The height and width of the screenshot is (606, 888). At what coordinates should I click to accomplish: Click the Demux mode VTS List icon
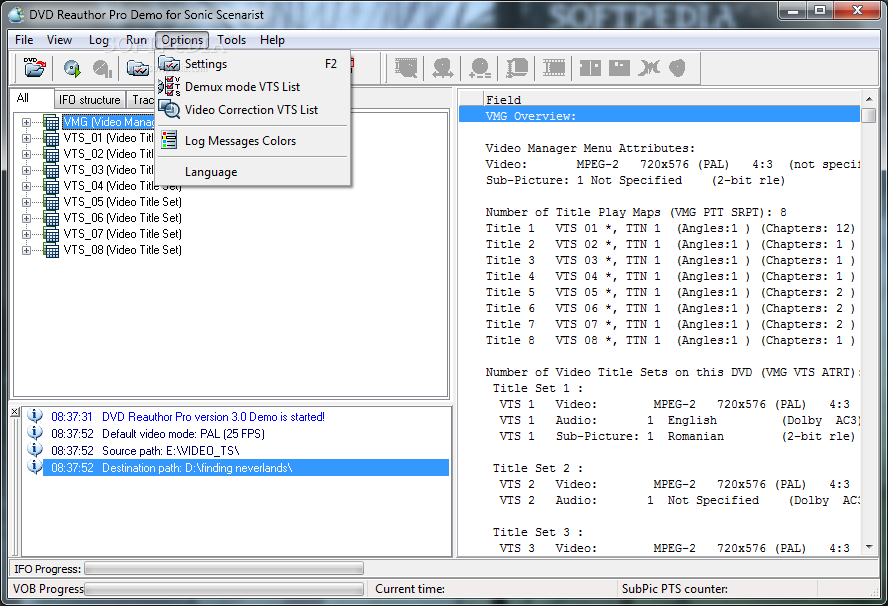169,87
